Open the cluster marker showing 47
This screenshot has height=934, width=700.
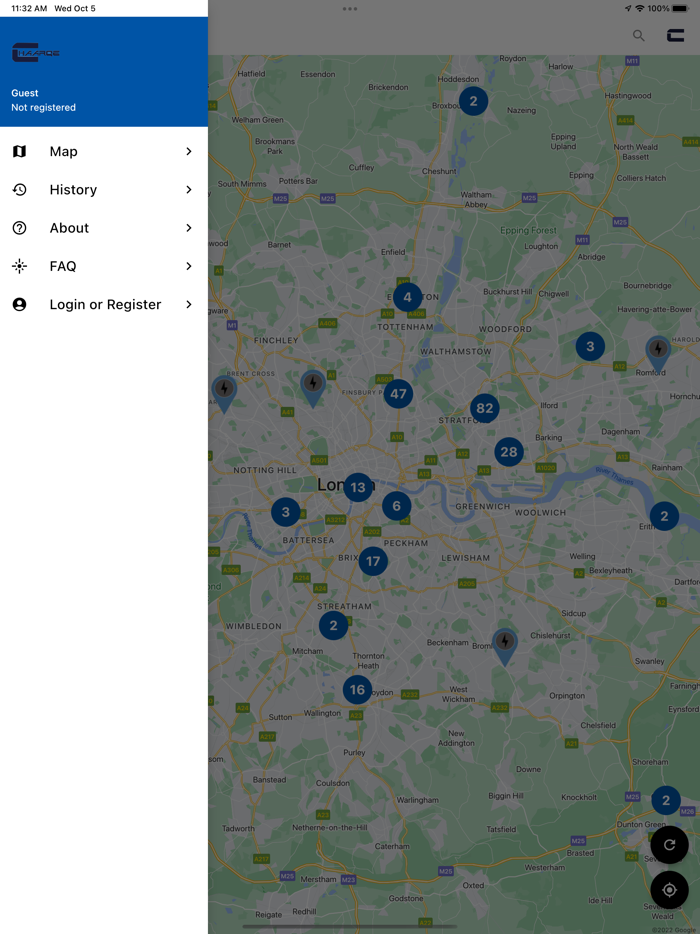399,394
